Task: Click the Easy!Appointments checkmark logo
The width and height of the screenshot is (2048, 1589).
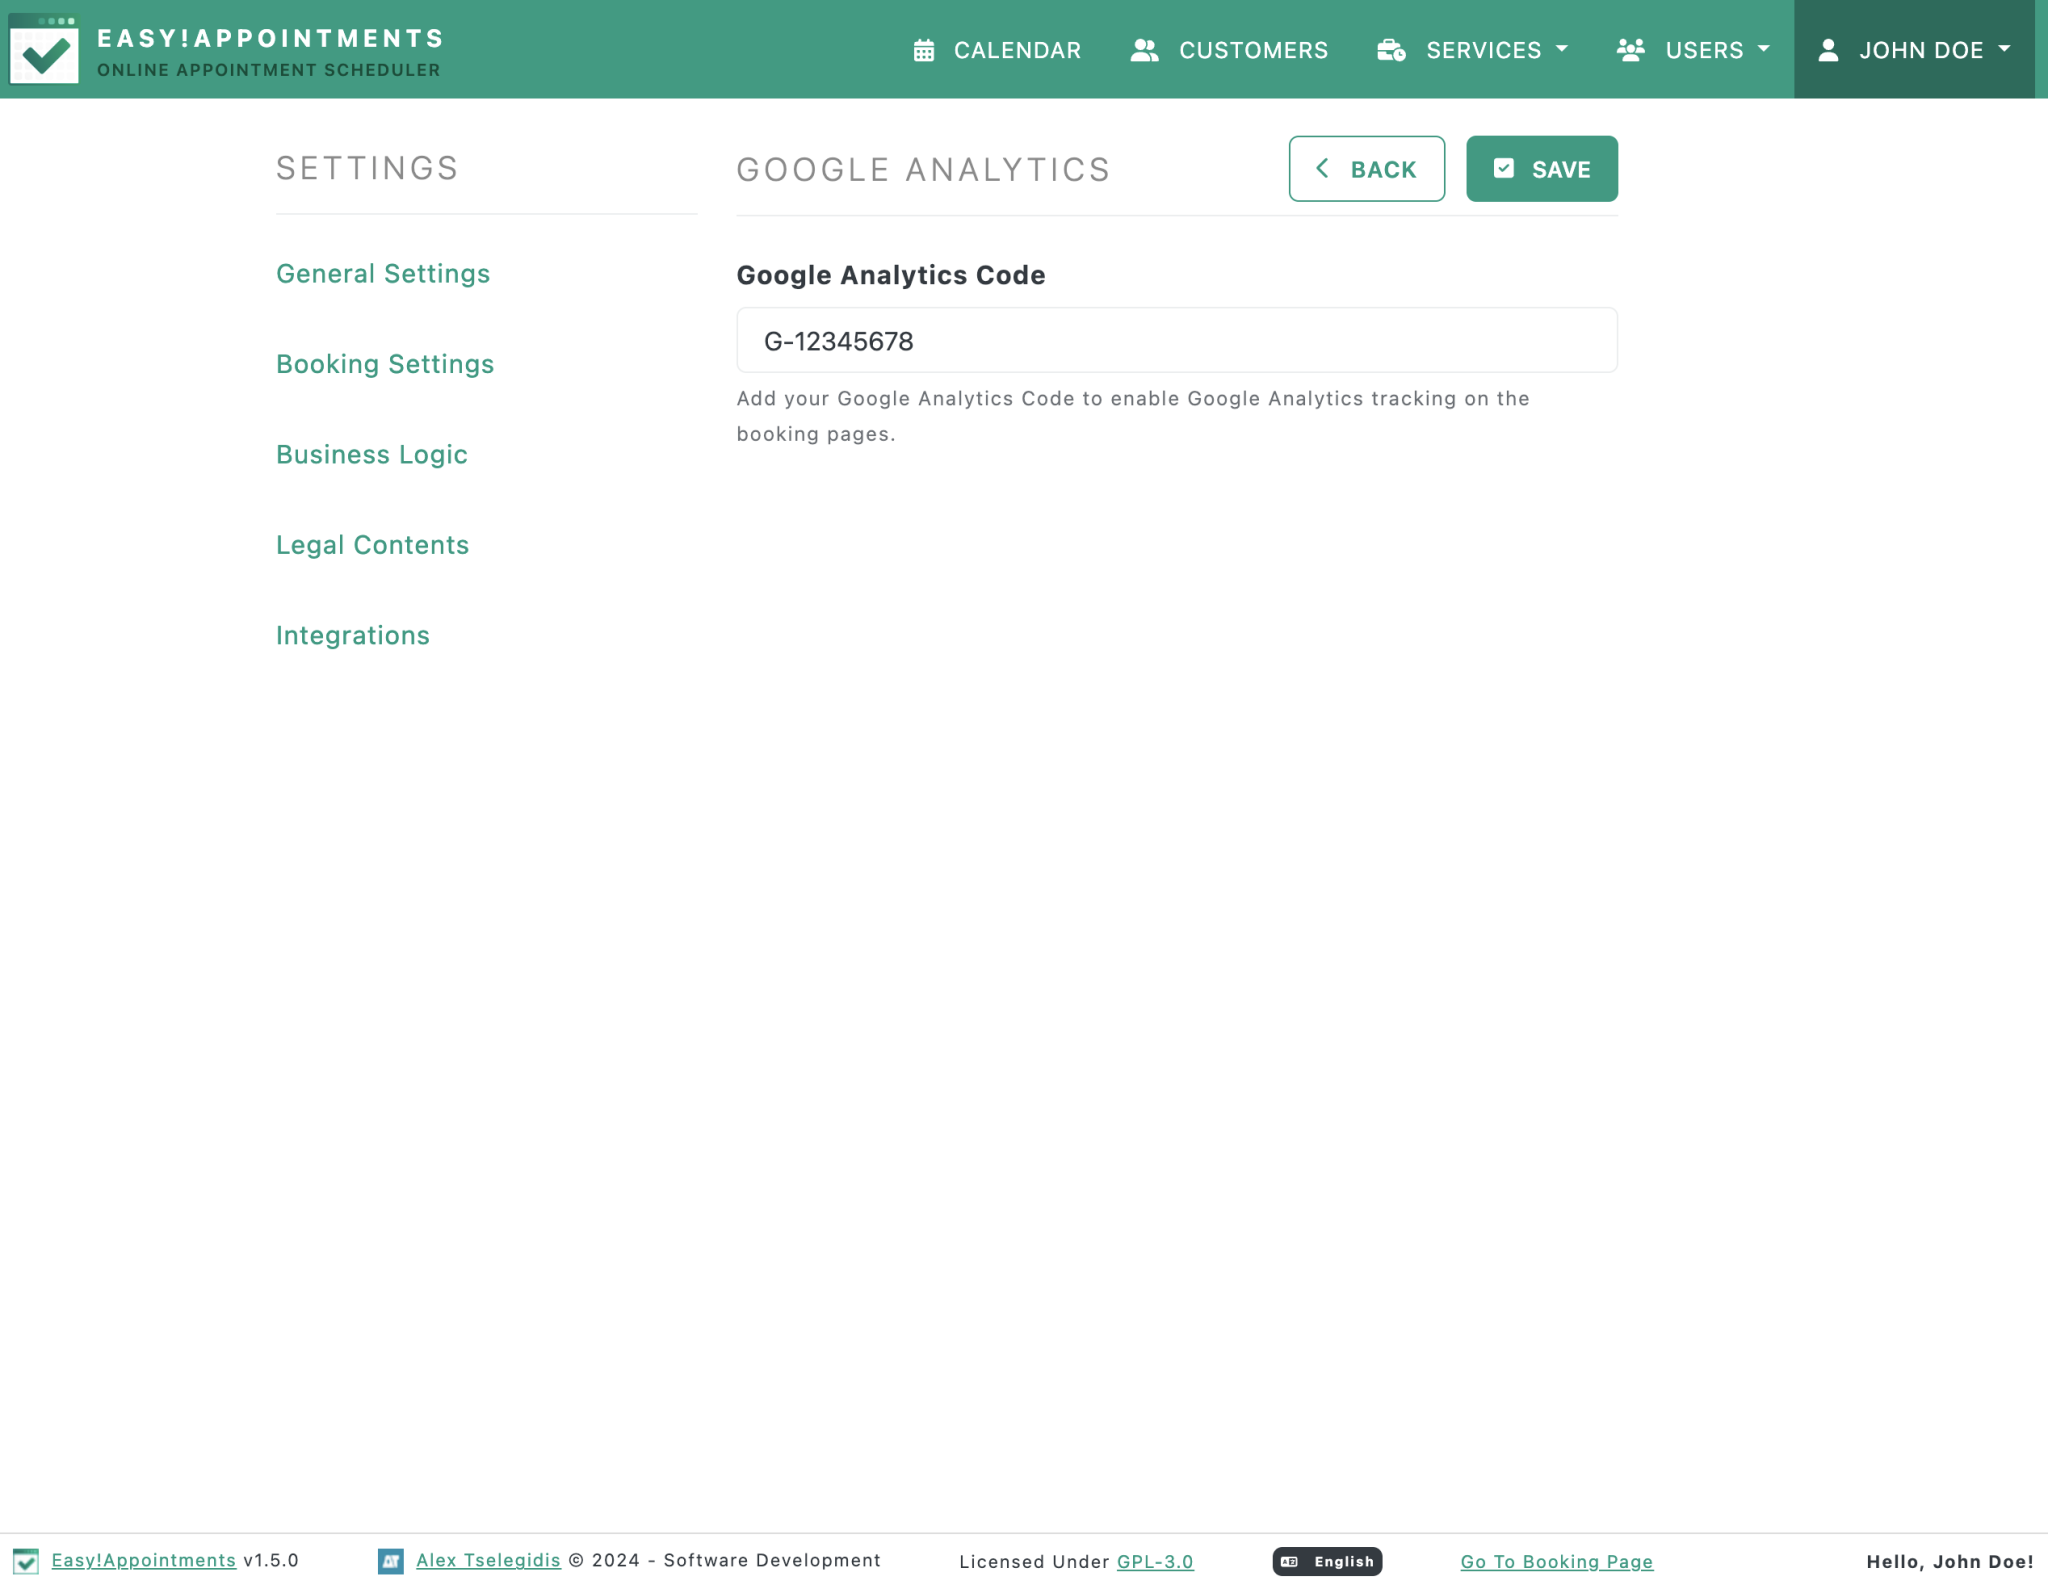Action: [45, 50]
